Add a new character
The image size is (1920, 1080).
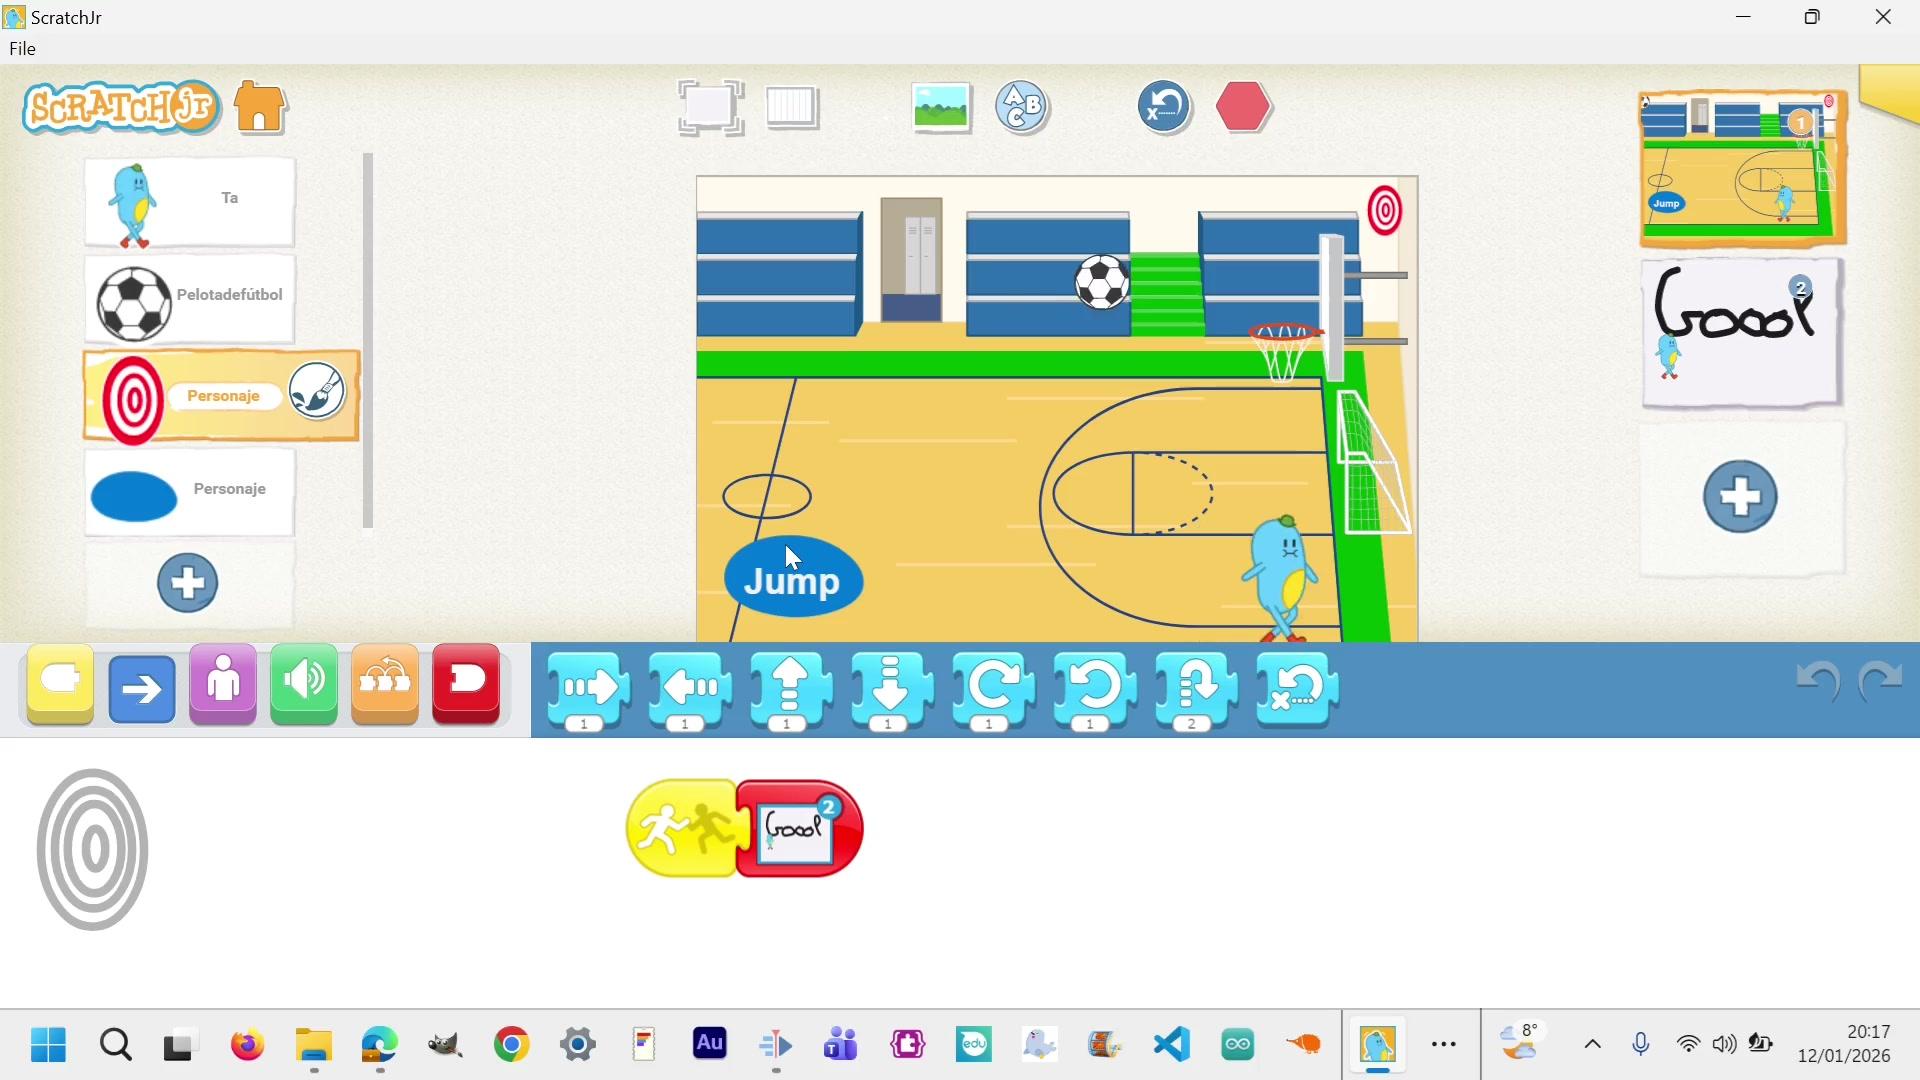188,583
